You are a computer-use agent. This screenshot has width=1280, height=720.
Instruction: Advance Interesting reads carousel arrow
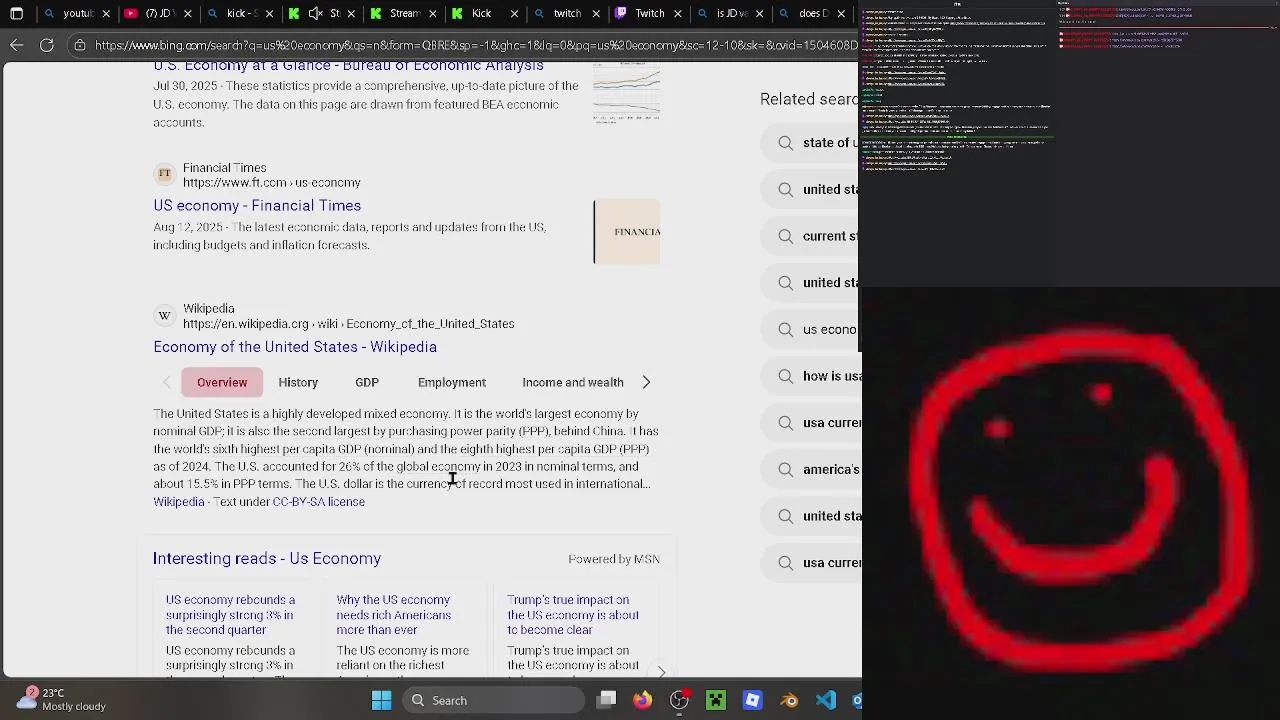(660, 672)
